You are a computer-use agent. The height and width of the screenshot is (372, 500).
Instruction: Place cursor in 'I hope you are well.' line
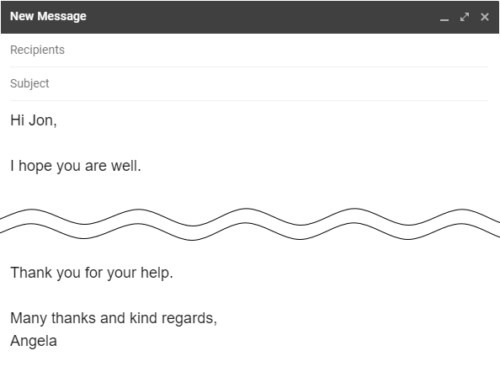(x=76, y=166)
